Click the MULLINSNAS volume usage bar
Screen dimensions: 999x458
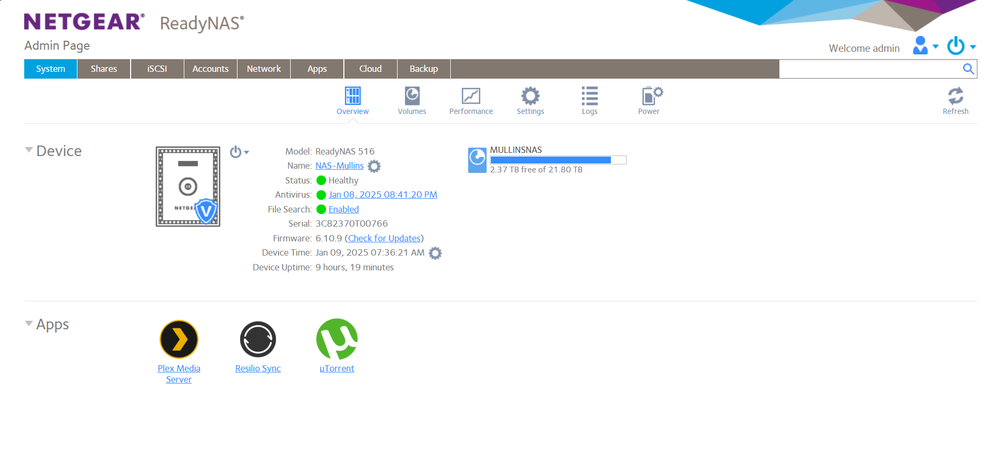[558, 160]
